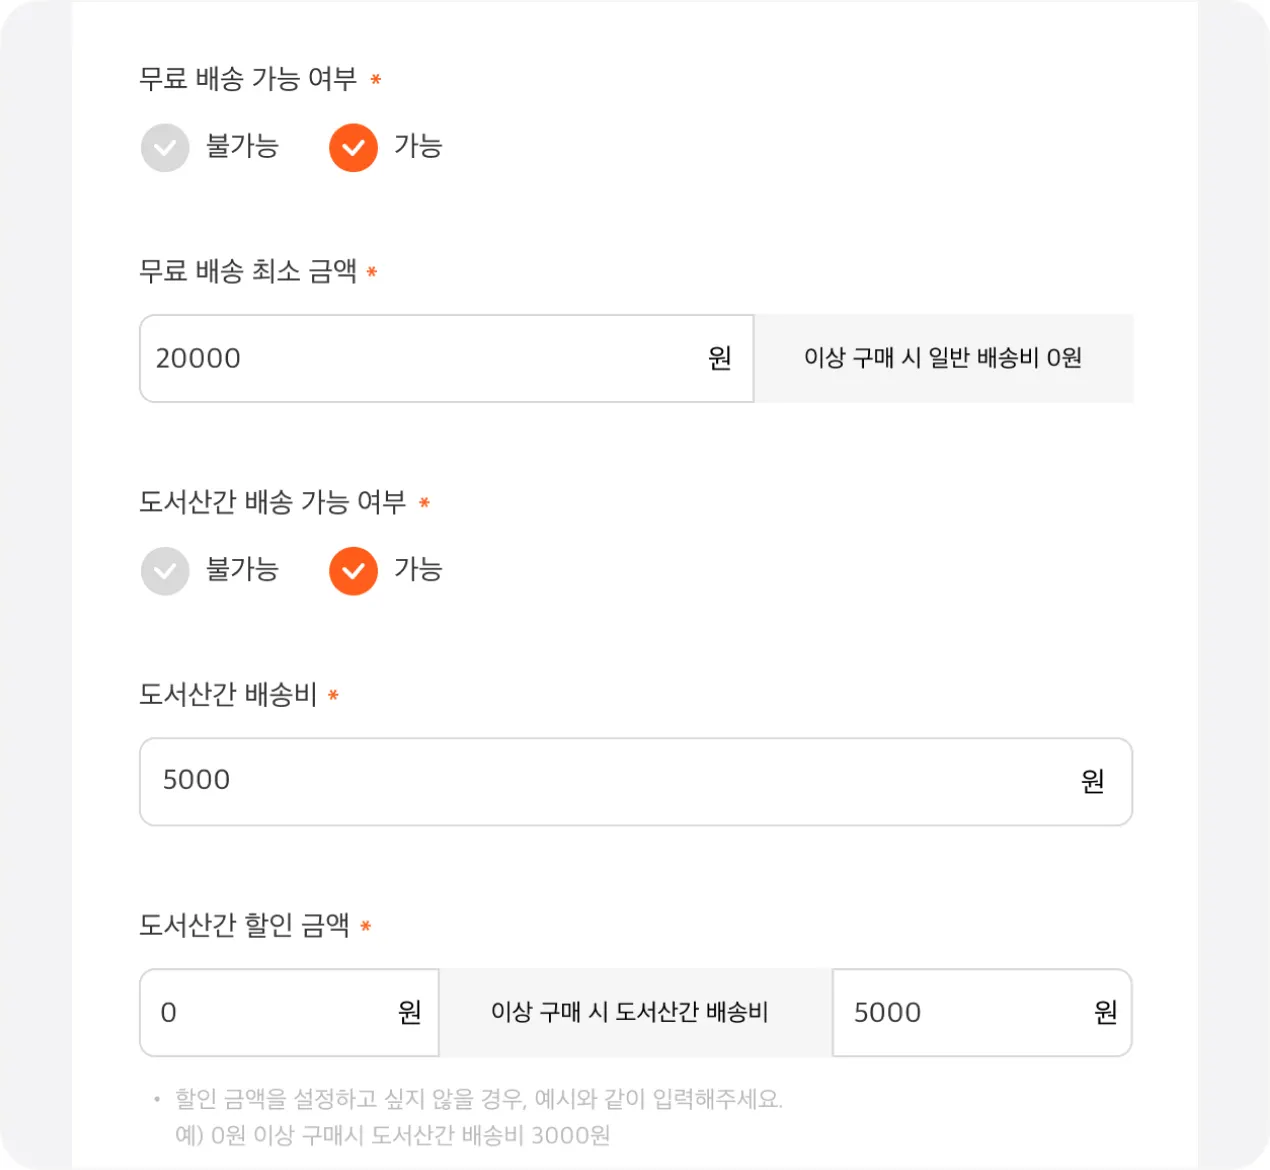Click the 도서산간 배송비 field label
The width and height of the screenshot is (1270, 1170).
click(x=228, y=694)
